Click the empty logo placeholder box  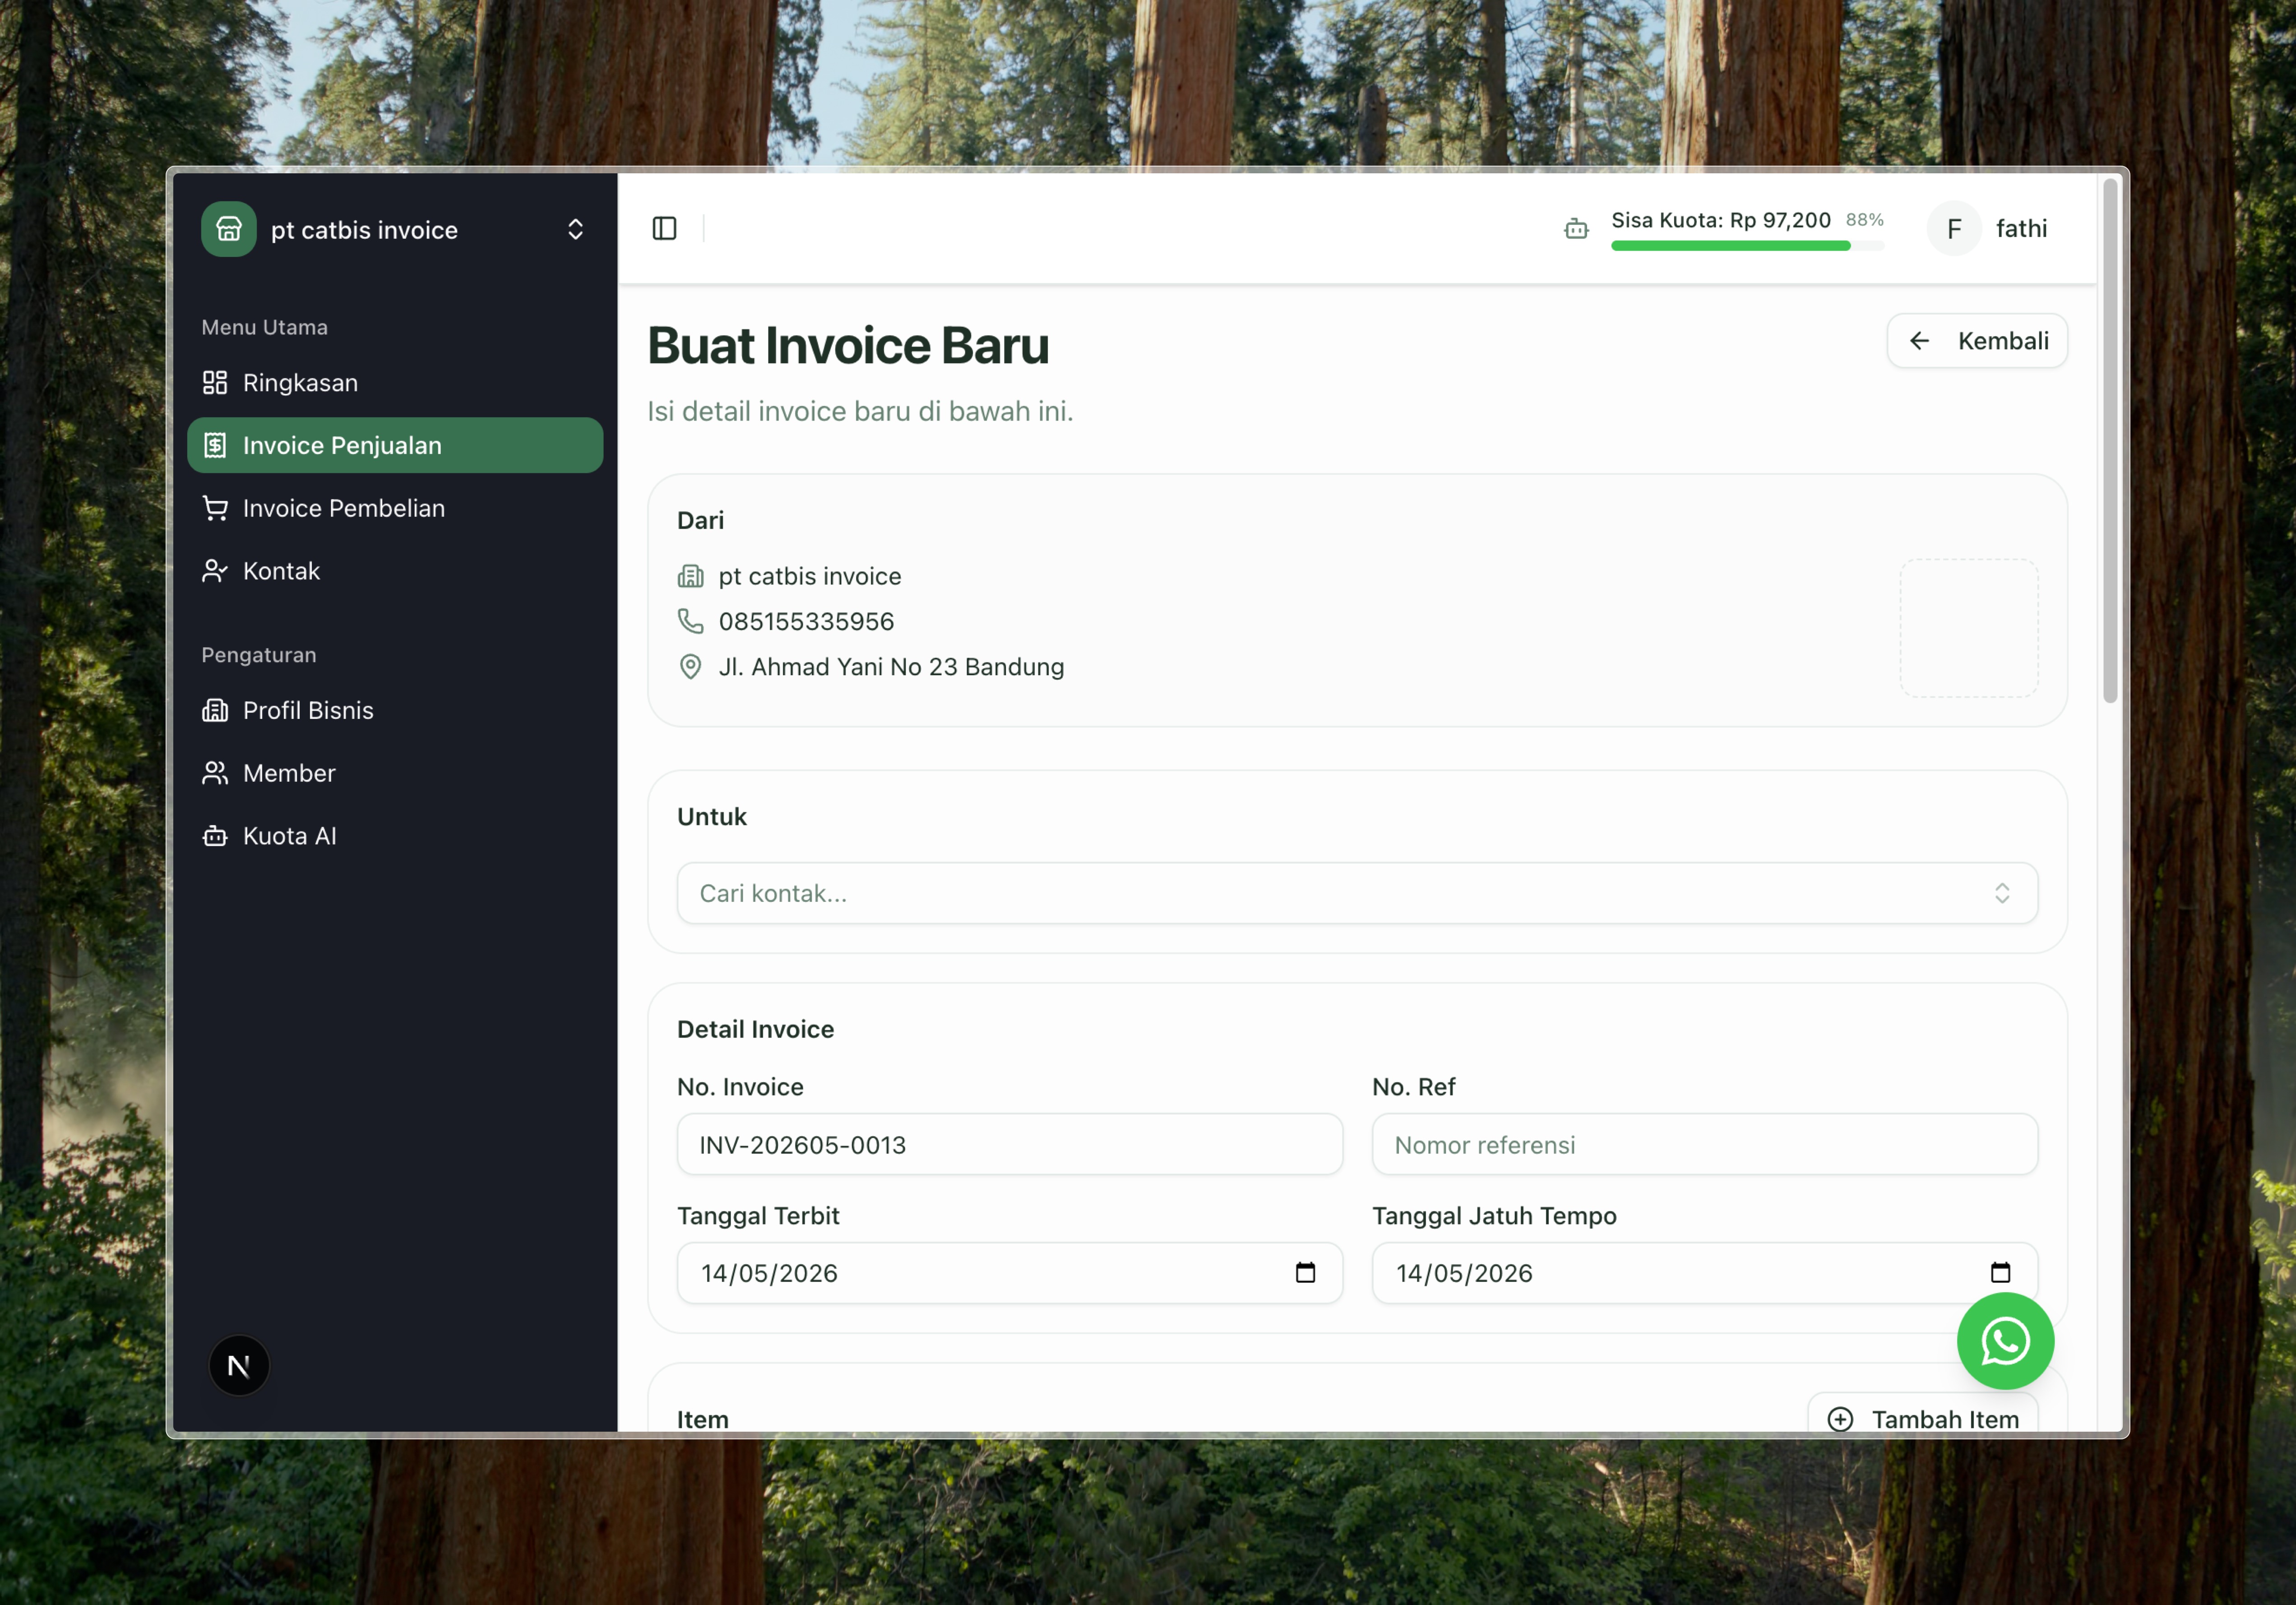[1969, 628]
